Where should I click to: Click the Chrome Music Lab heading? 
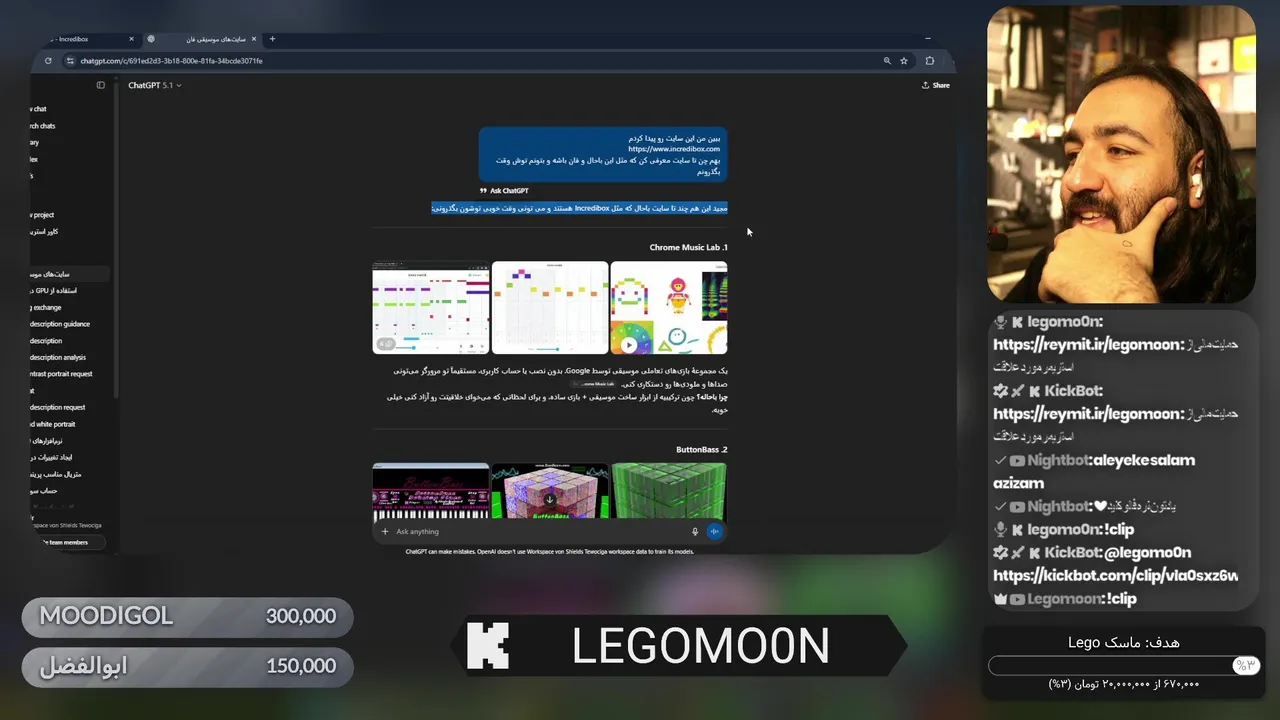coord(688,247)
